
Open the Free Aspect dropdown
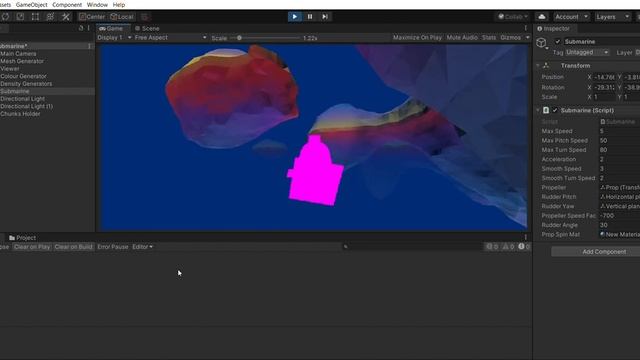point(171,38)
